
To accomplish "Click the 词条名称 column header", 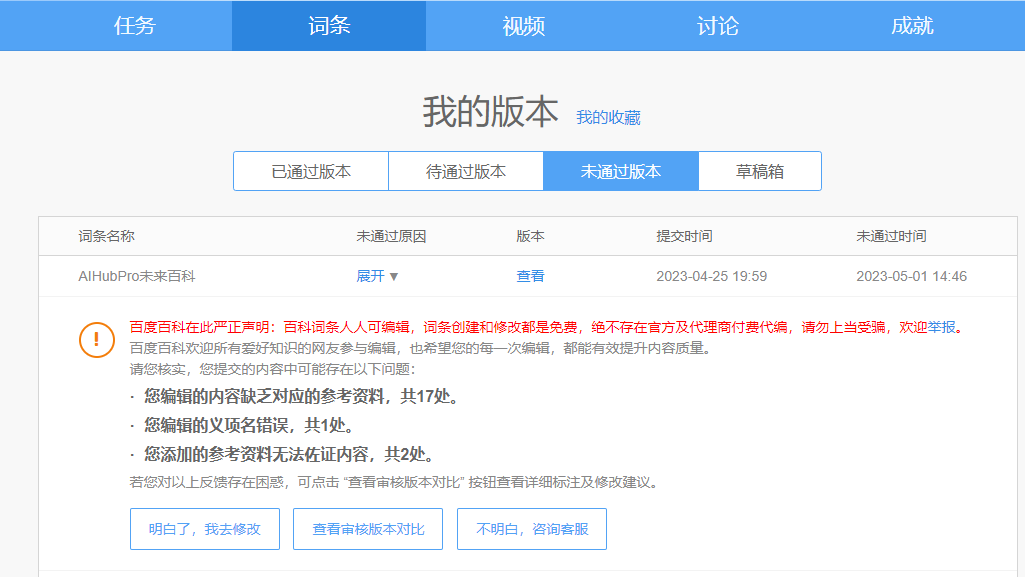I will click(107, 236).
